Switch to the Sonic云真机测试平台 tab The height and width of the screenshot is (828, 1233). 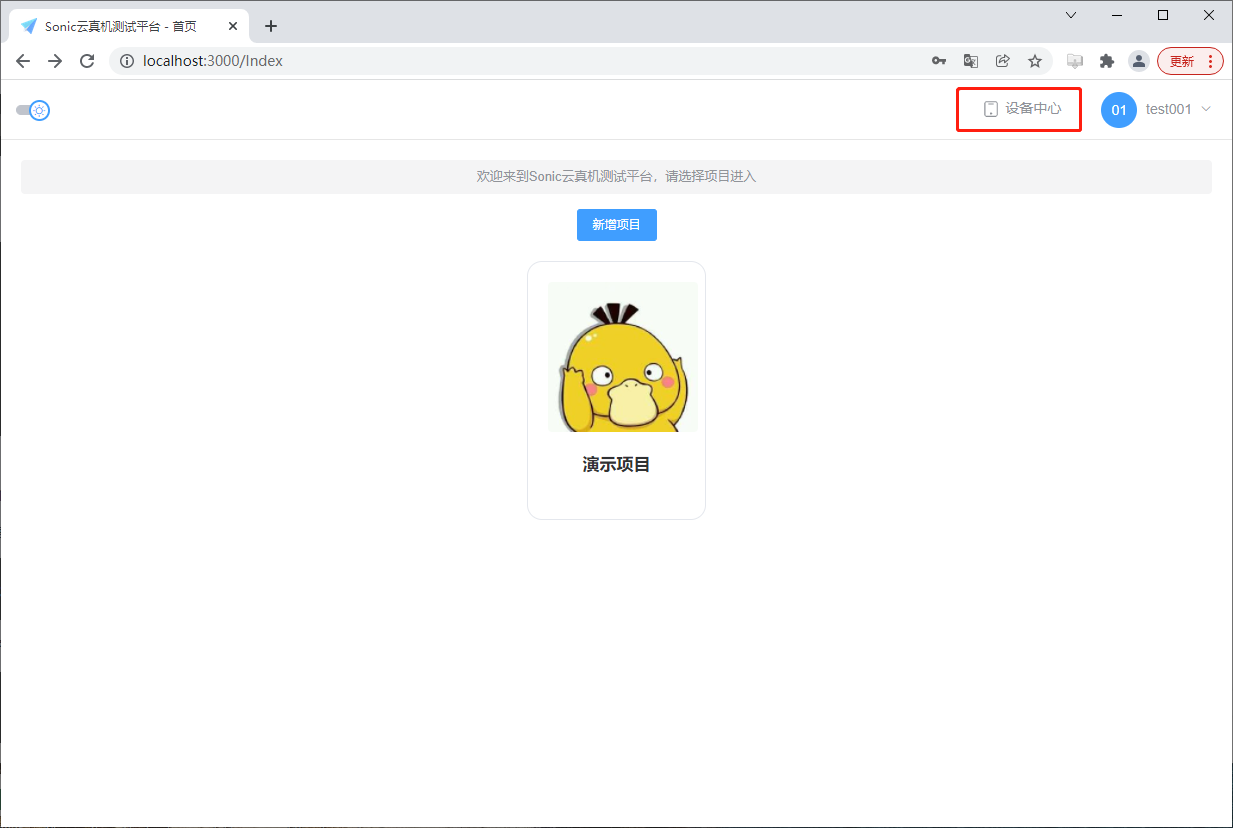pos(128,26)
